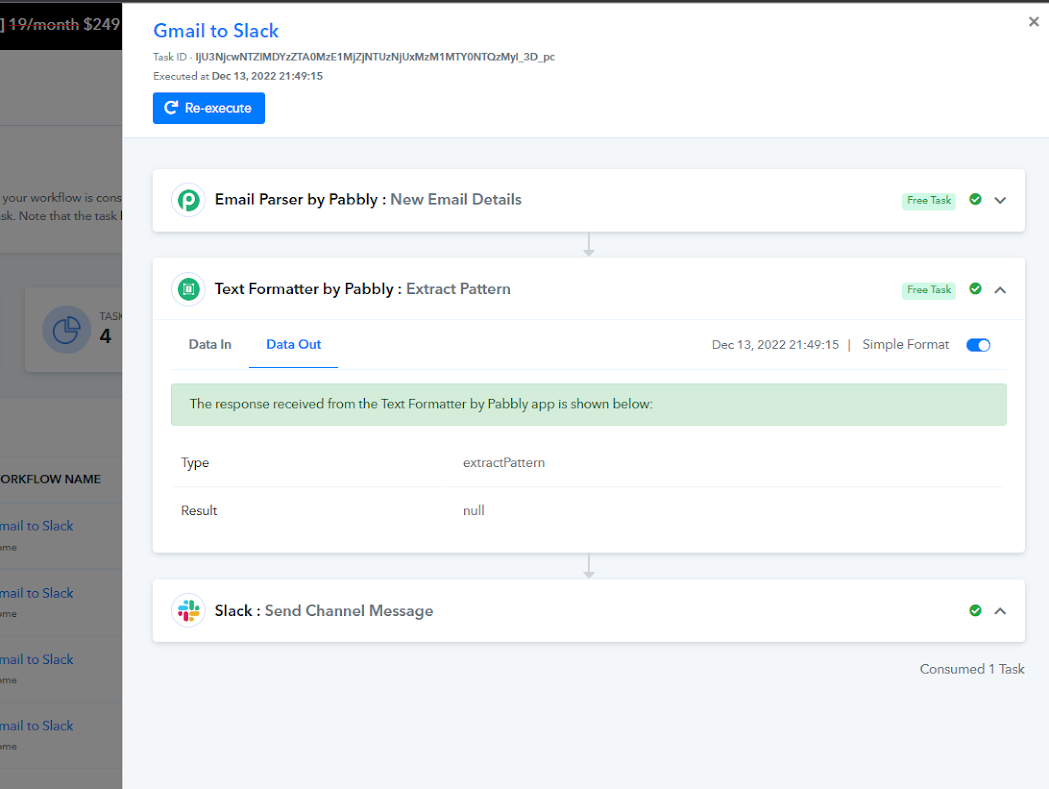
Task: Click the Re-execute button
Action: 209,108
